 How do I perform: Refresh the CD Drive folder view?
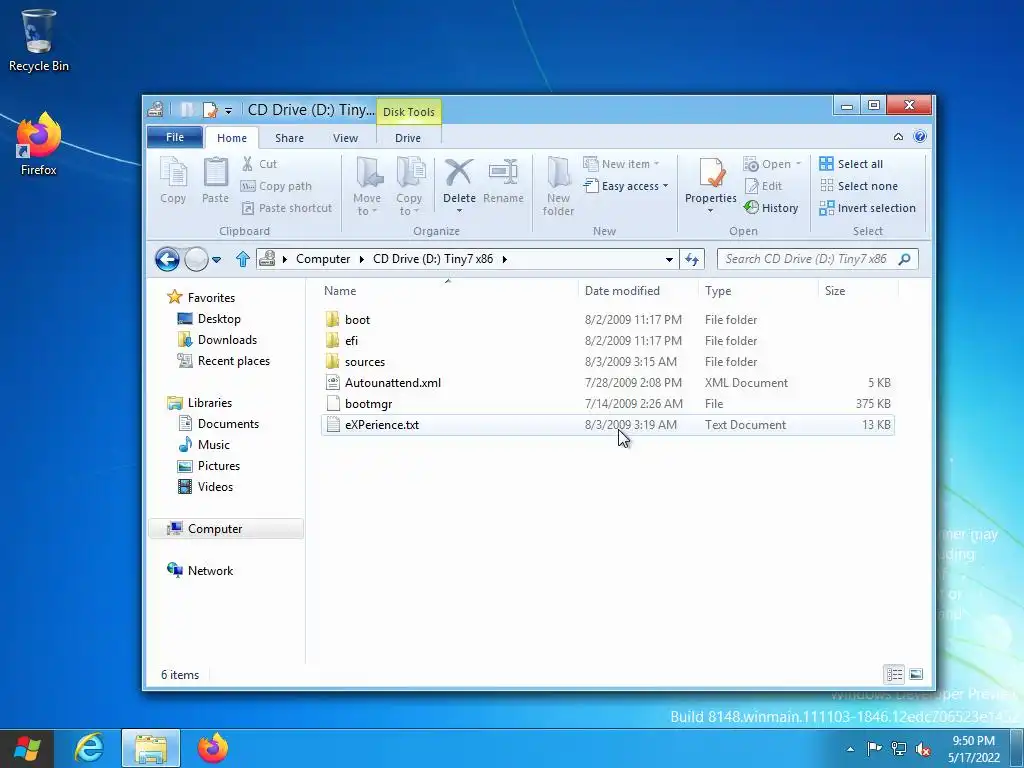click(692, 259)
